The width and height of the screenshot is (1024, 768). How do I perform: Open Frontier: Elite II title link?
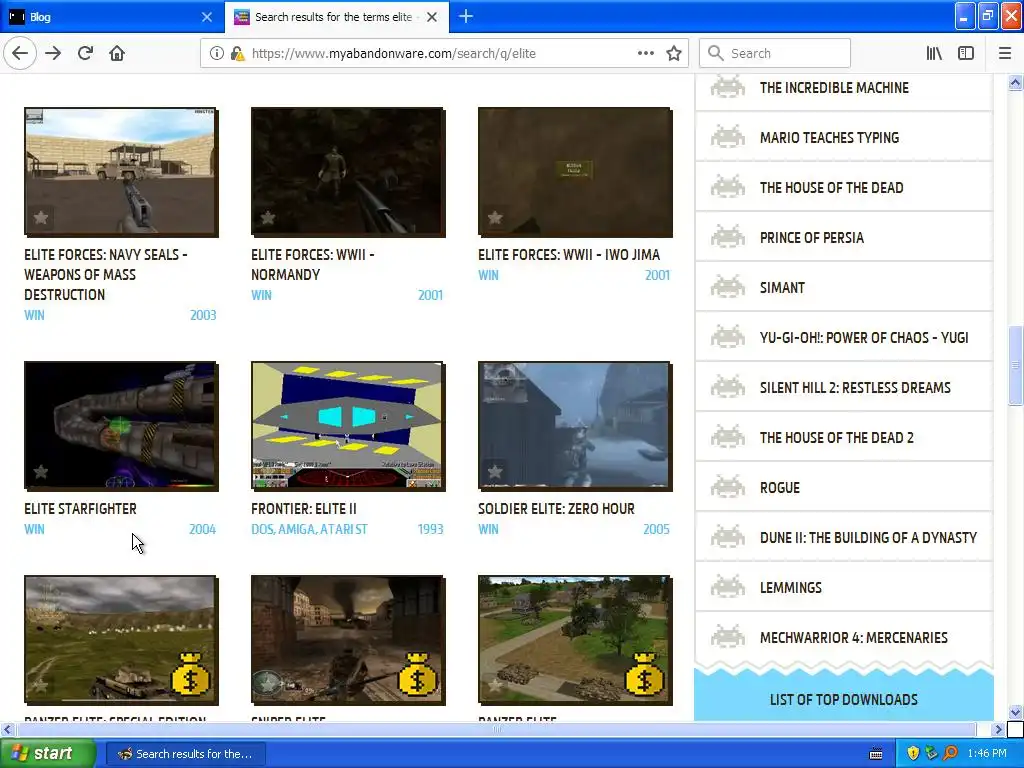(304, 509)
